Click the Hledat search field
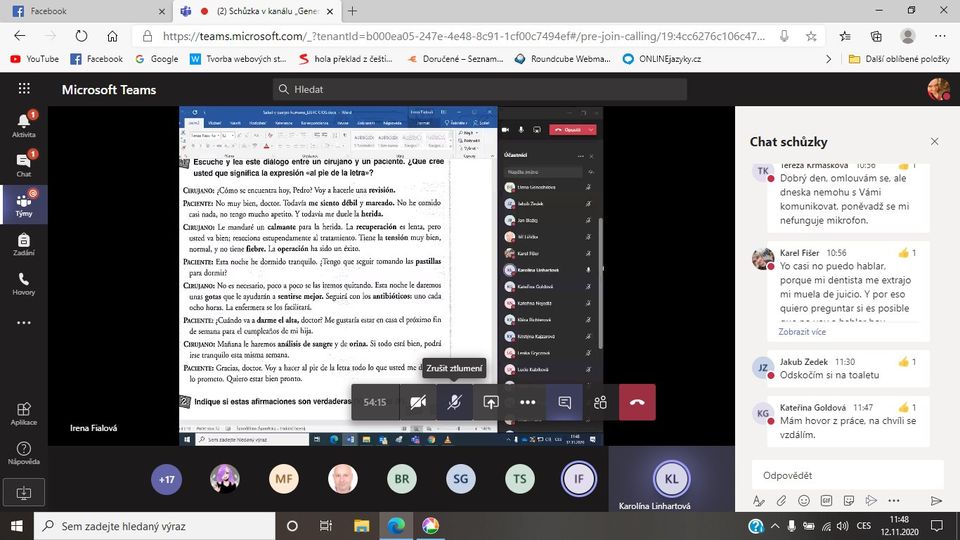Viewport: 960px width, 540px height. (480, 89)
